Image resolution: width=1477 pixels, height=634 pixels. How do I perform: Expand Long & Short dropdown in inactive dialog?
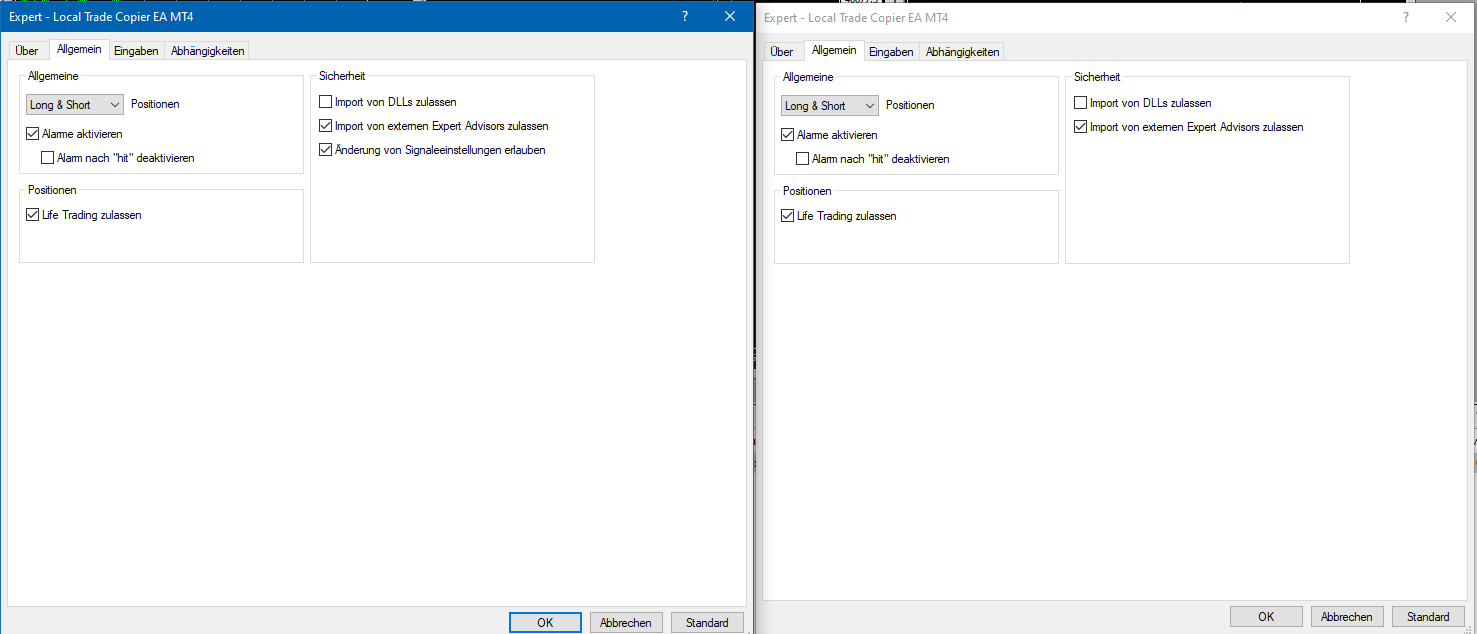[830, 105]
